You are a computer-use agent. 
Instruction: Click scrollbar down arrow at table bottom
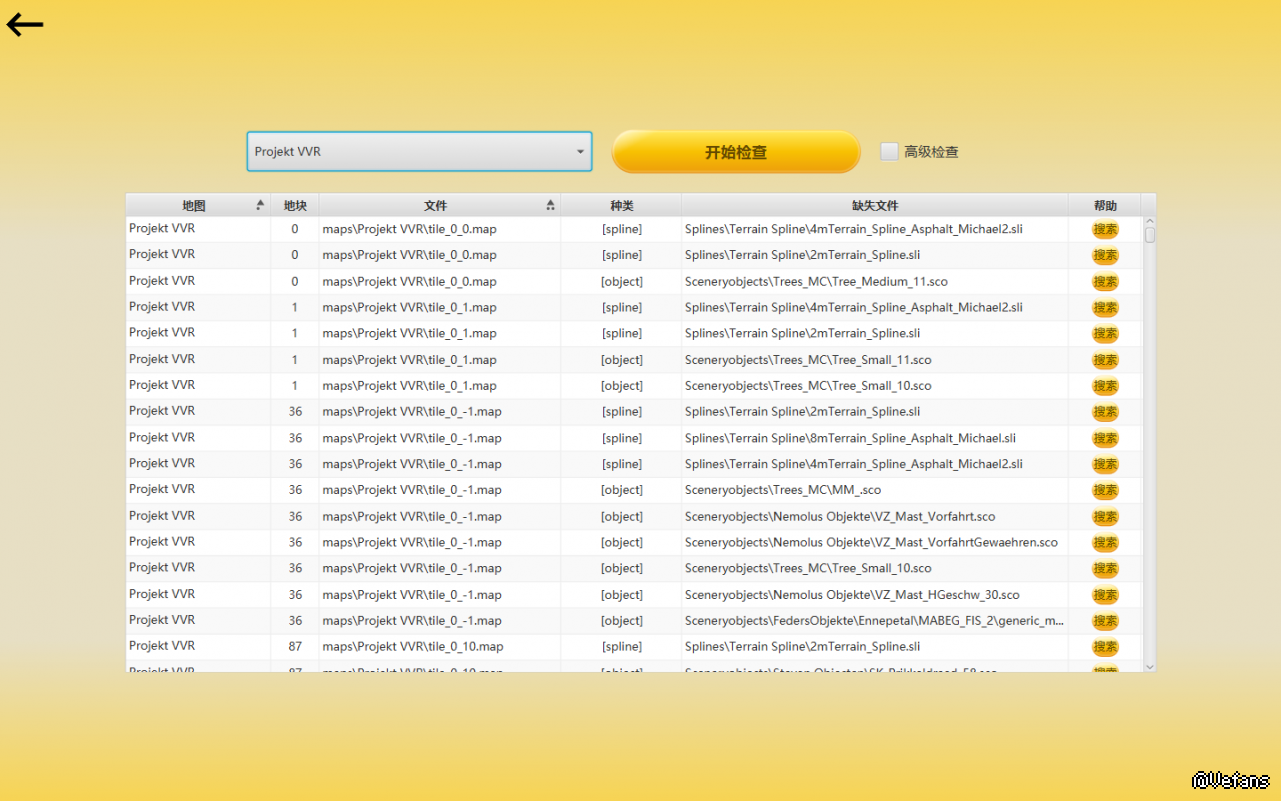point(1149,666)
